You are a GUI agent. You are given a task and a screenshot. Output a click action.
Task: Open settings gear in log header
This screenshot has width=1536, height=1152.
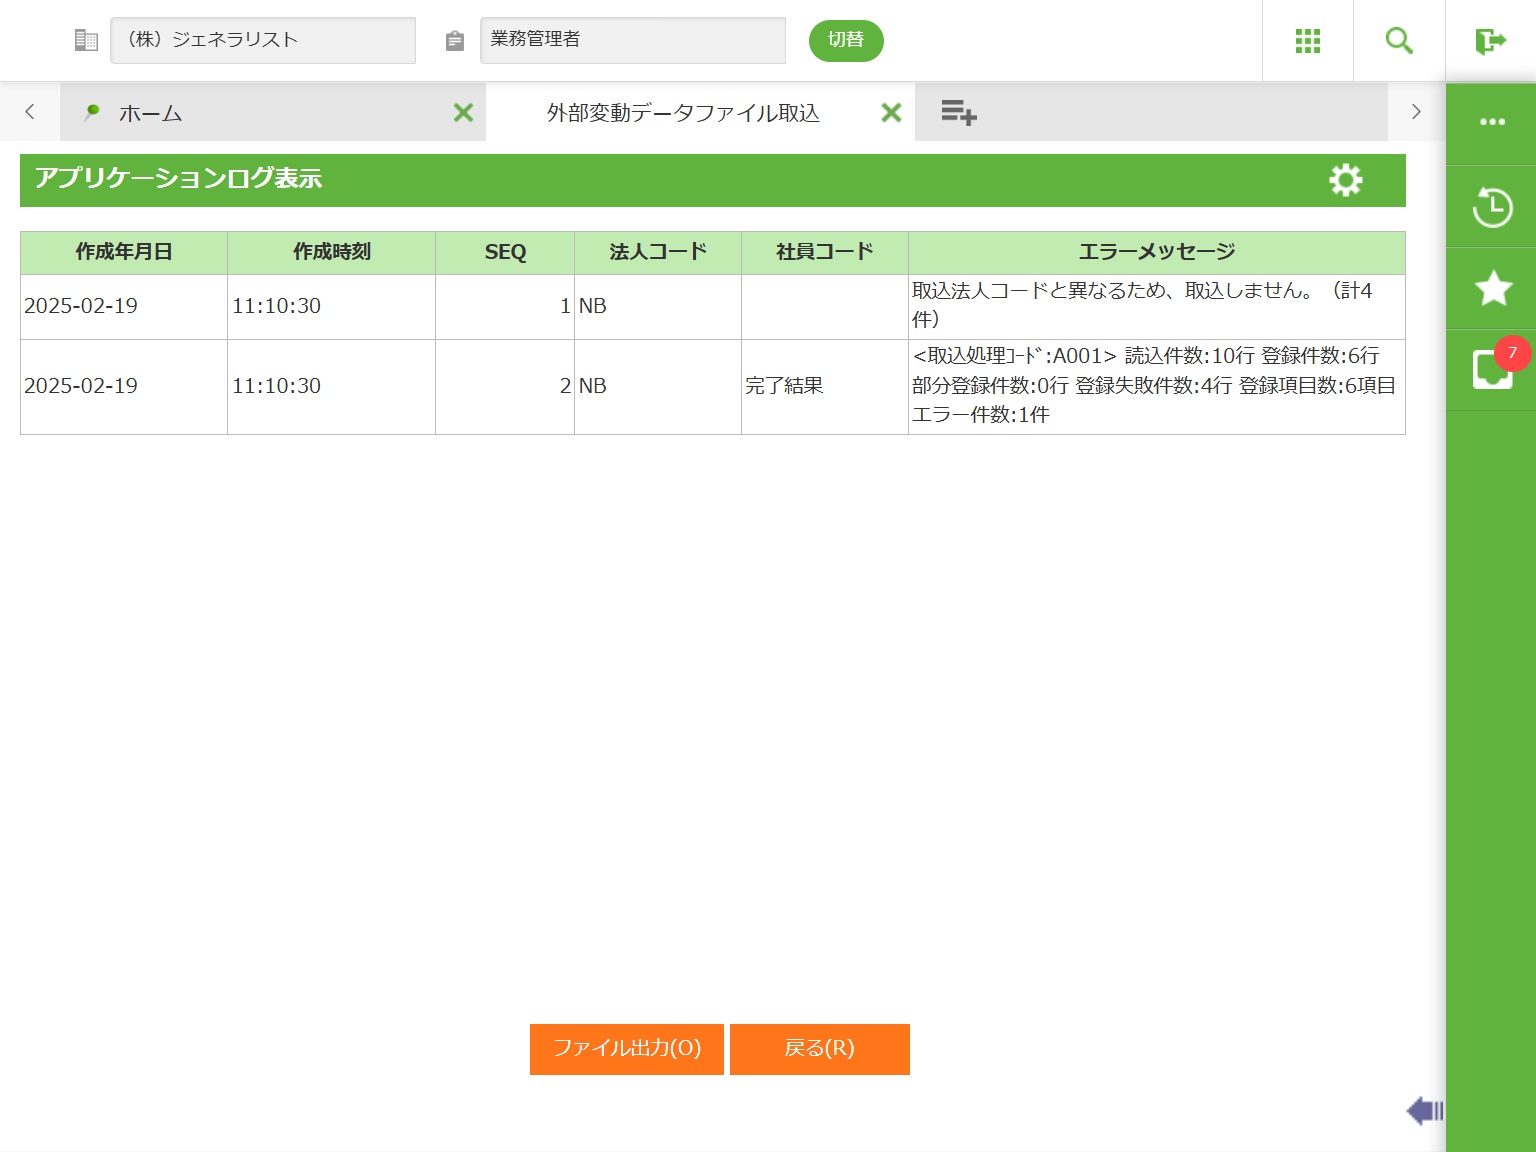[x=1345, y=180]
